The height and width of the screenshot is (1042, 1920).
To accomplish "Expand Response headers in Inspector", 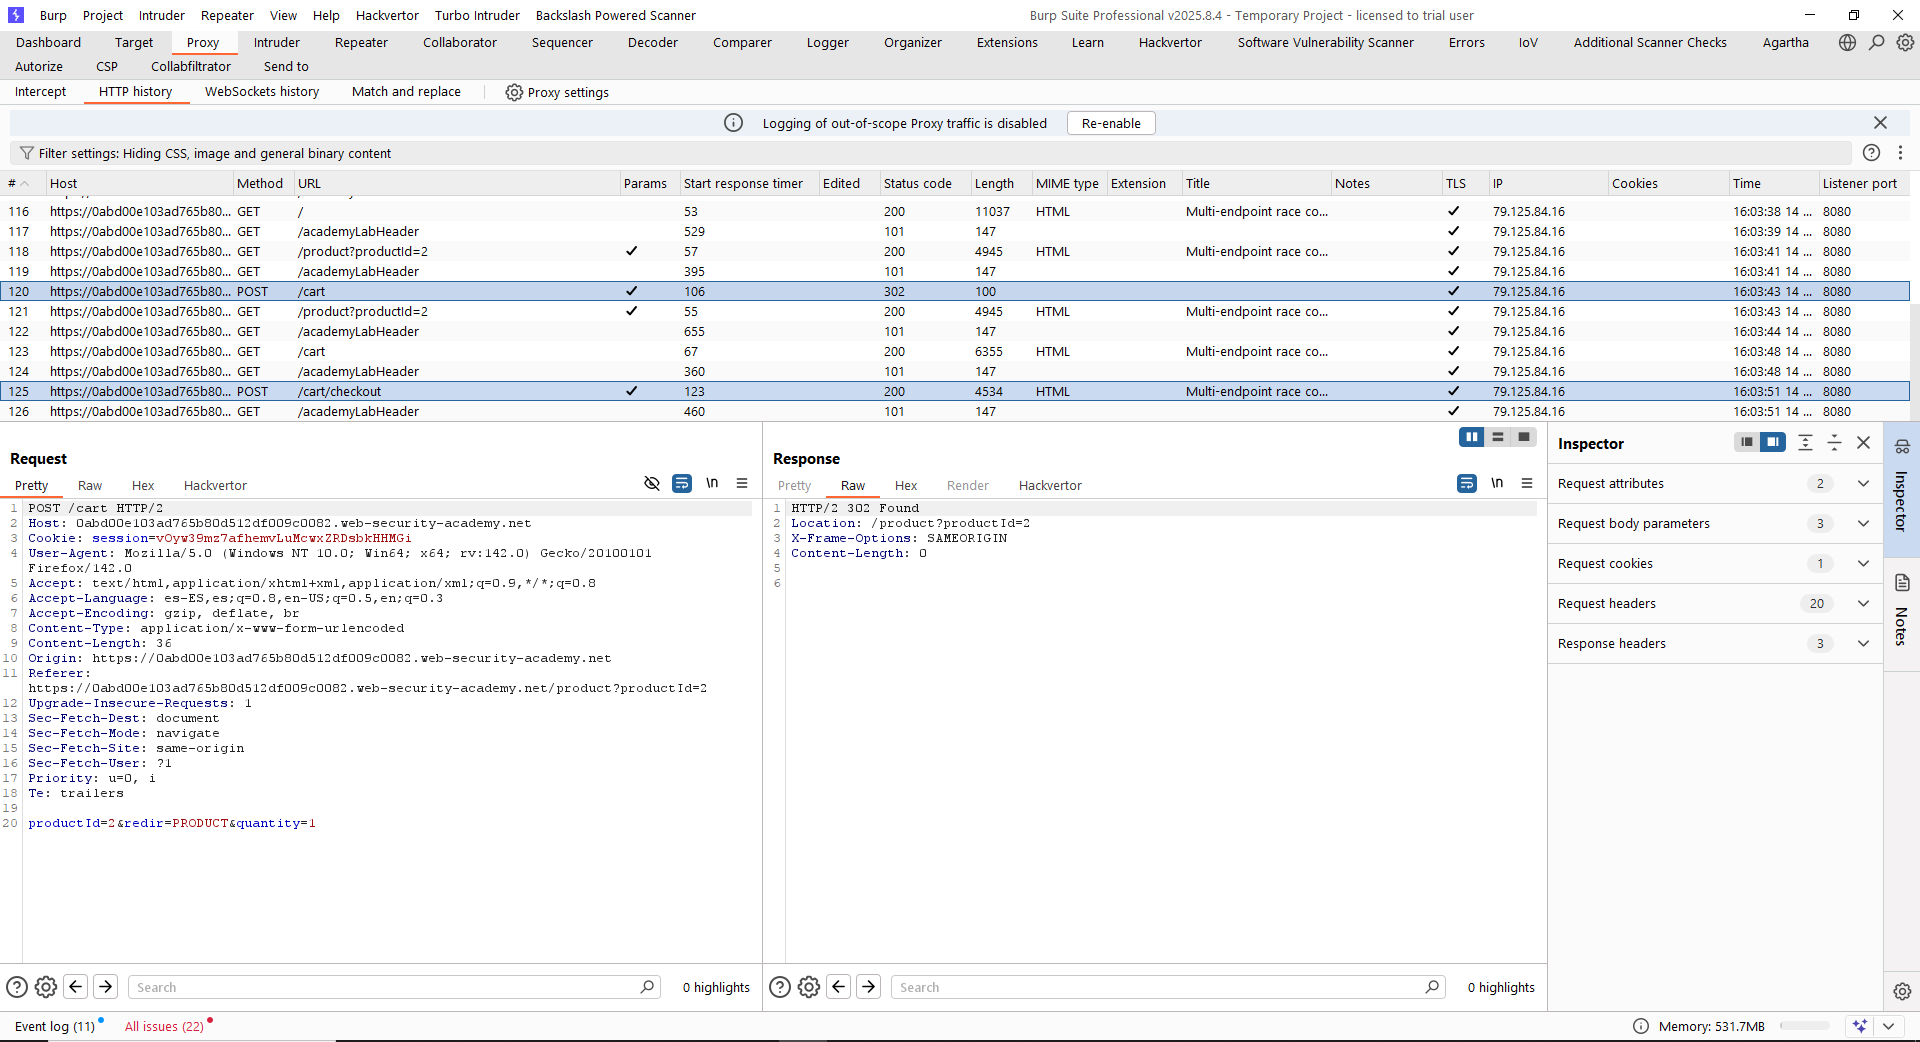I will (x=1863, y=643).
